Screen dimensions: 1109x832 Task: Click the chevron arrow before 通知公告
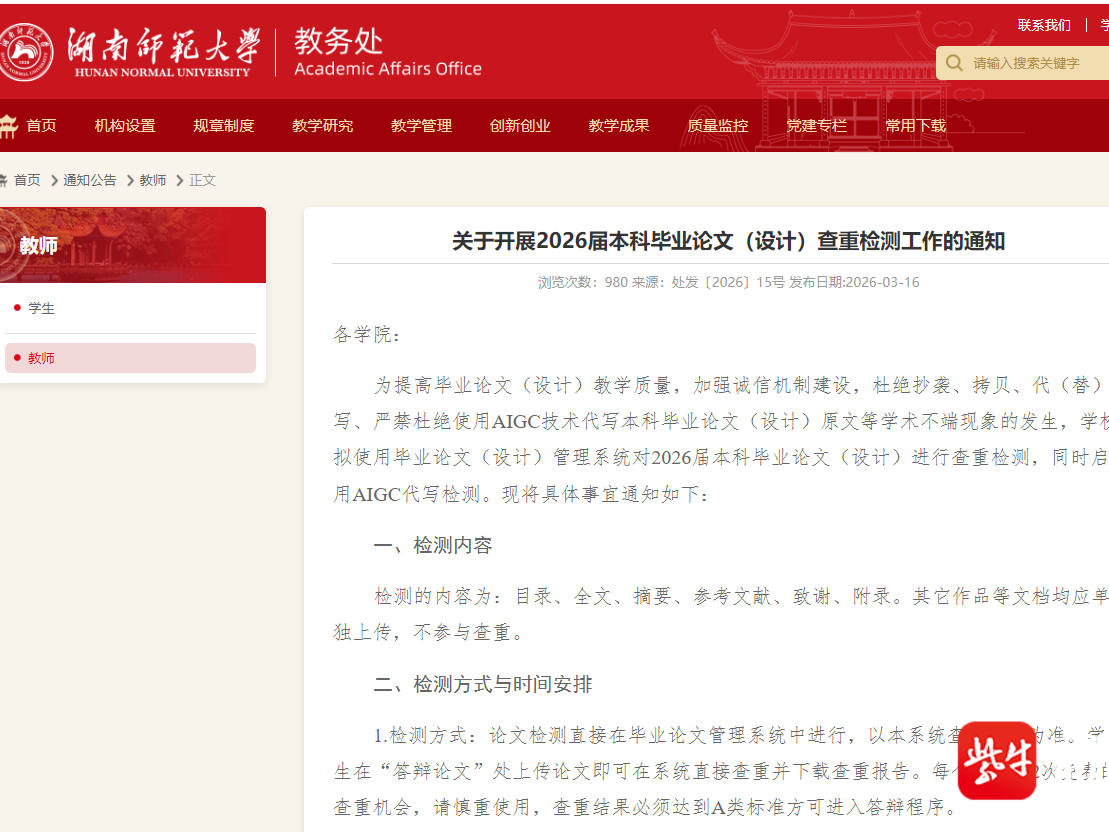[54, 181]
